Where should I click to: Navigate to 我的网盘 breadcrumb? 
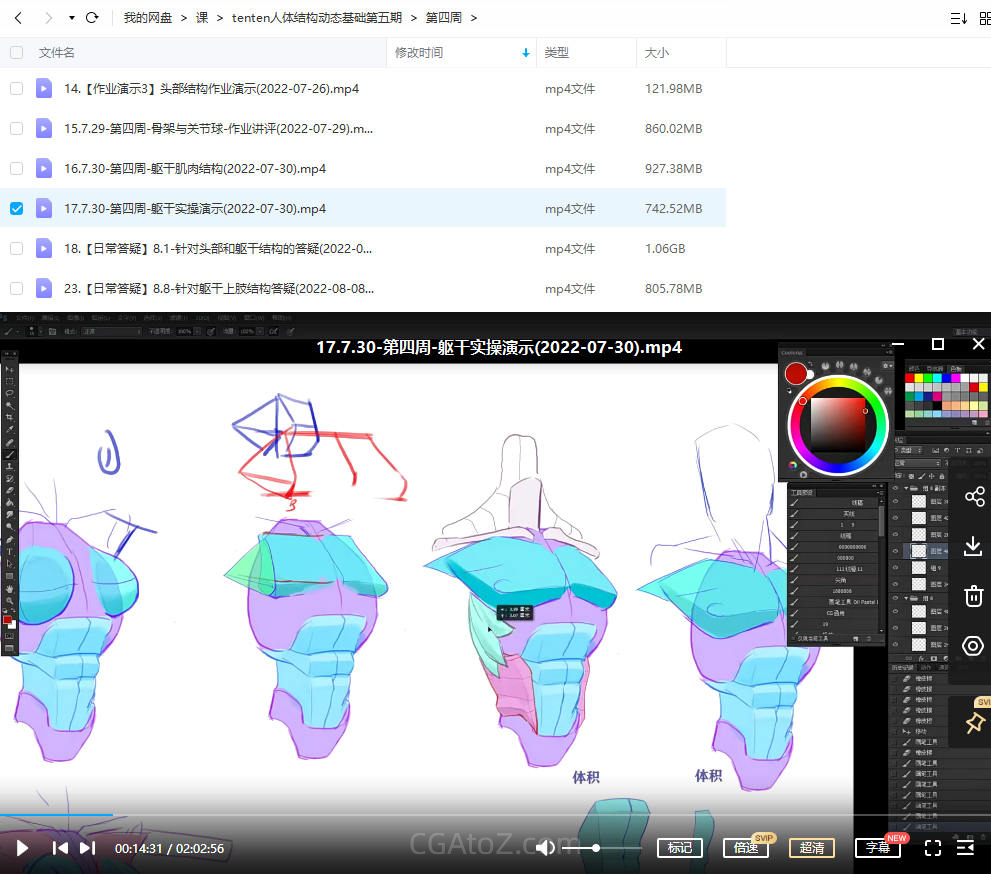[147, 18]
